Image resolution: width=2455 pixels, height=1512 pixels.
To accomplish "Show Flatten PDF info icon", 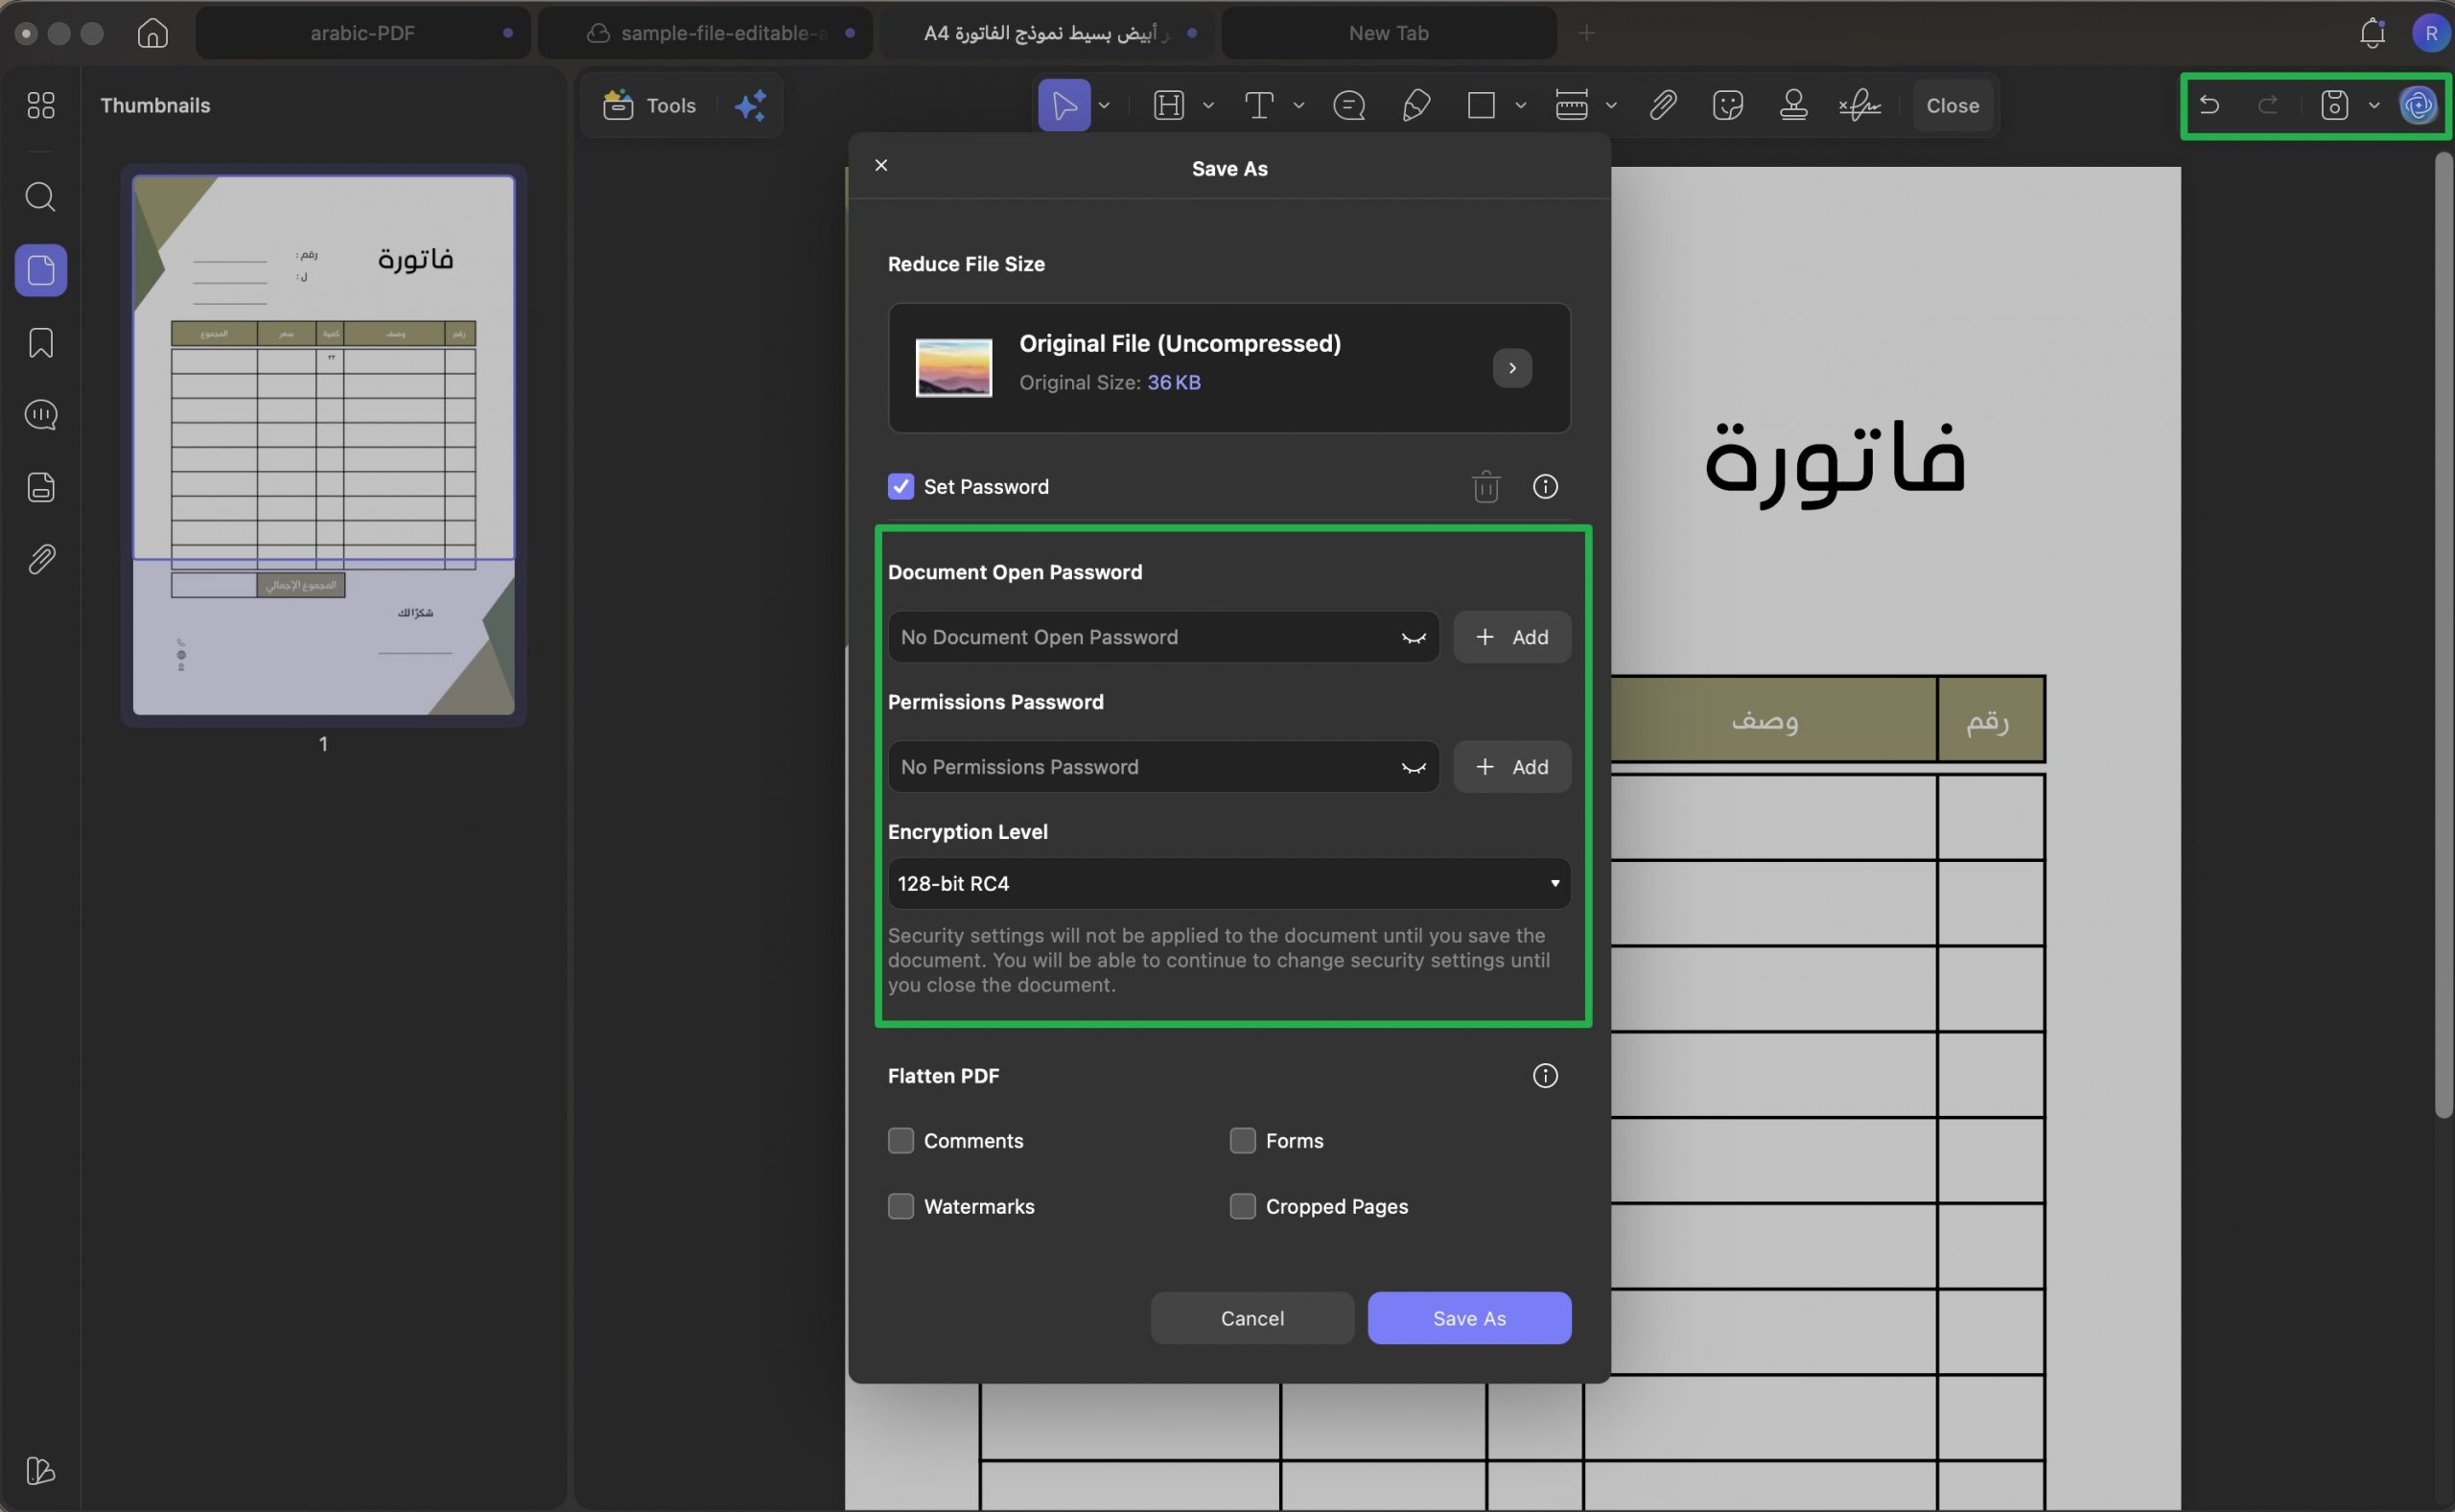I will pos(1545,1075).
